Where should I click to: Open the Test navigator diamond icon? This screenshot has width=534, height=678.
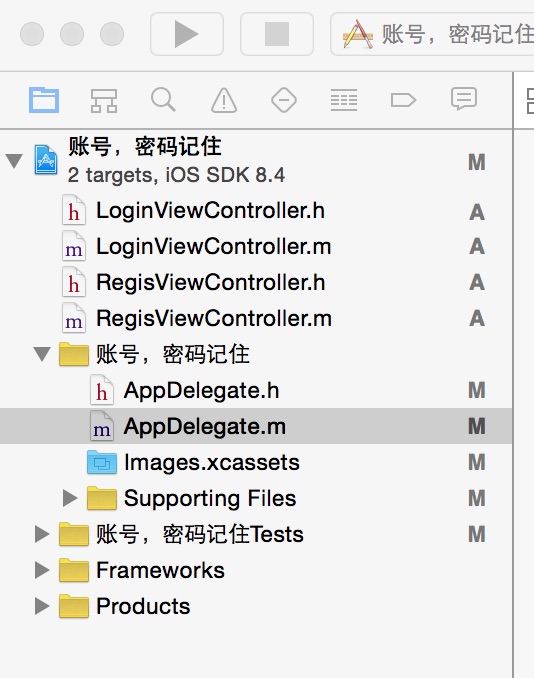click(x=284, y=100)
